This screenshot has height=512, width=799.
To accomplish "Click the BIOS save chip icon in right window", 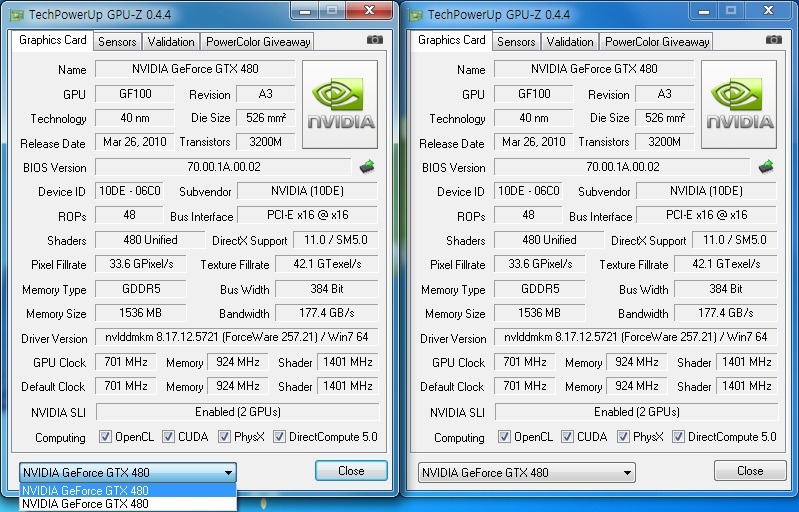I will click(766, 167).
